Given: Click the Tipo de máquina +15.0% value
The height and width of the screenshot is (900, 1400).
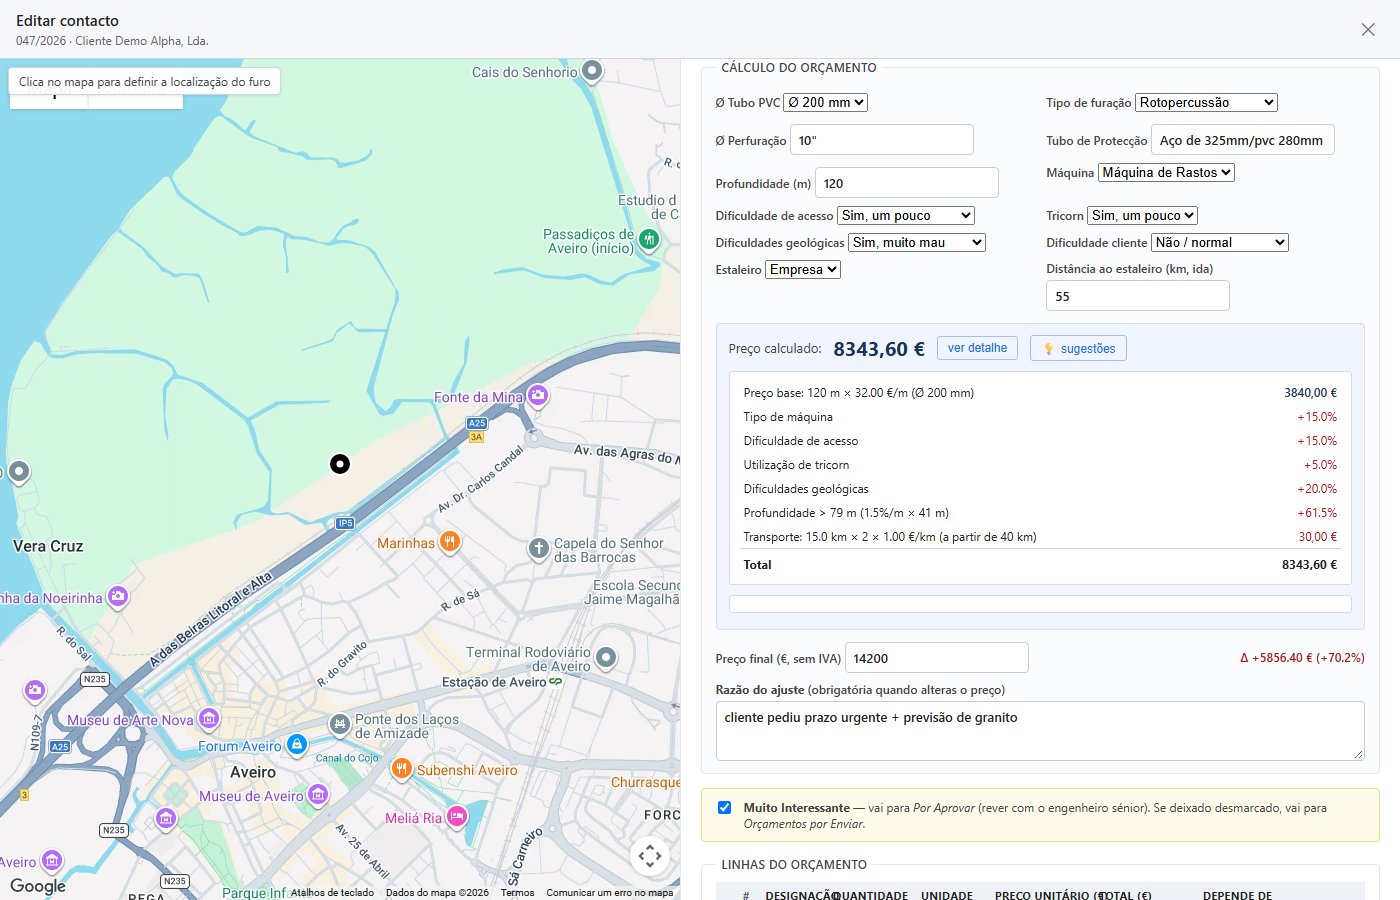Looking at the screenshot, I should (1317, 417).
